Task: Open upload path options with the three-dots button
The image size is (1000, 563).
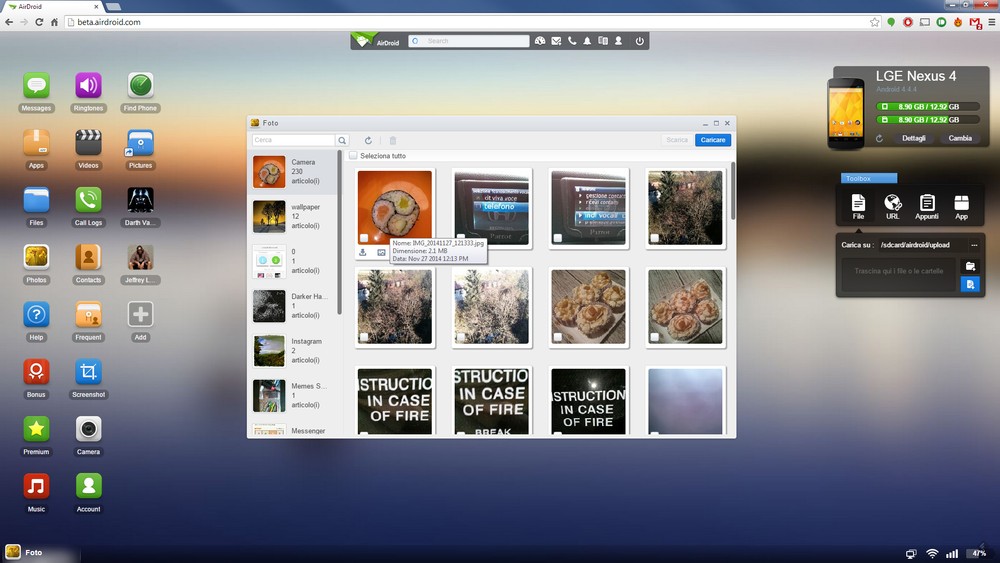Action: (x=974, y=245)
